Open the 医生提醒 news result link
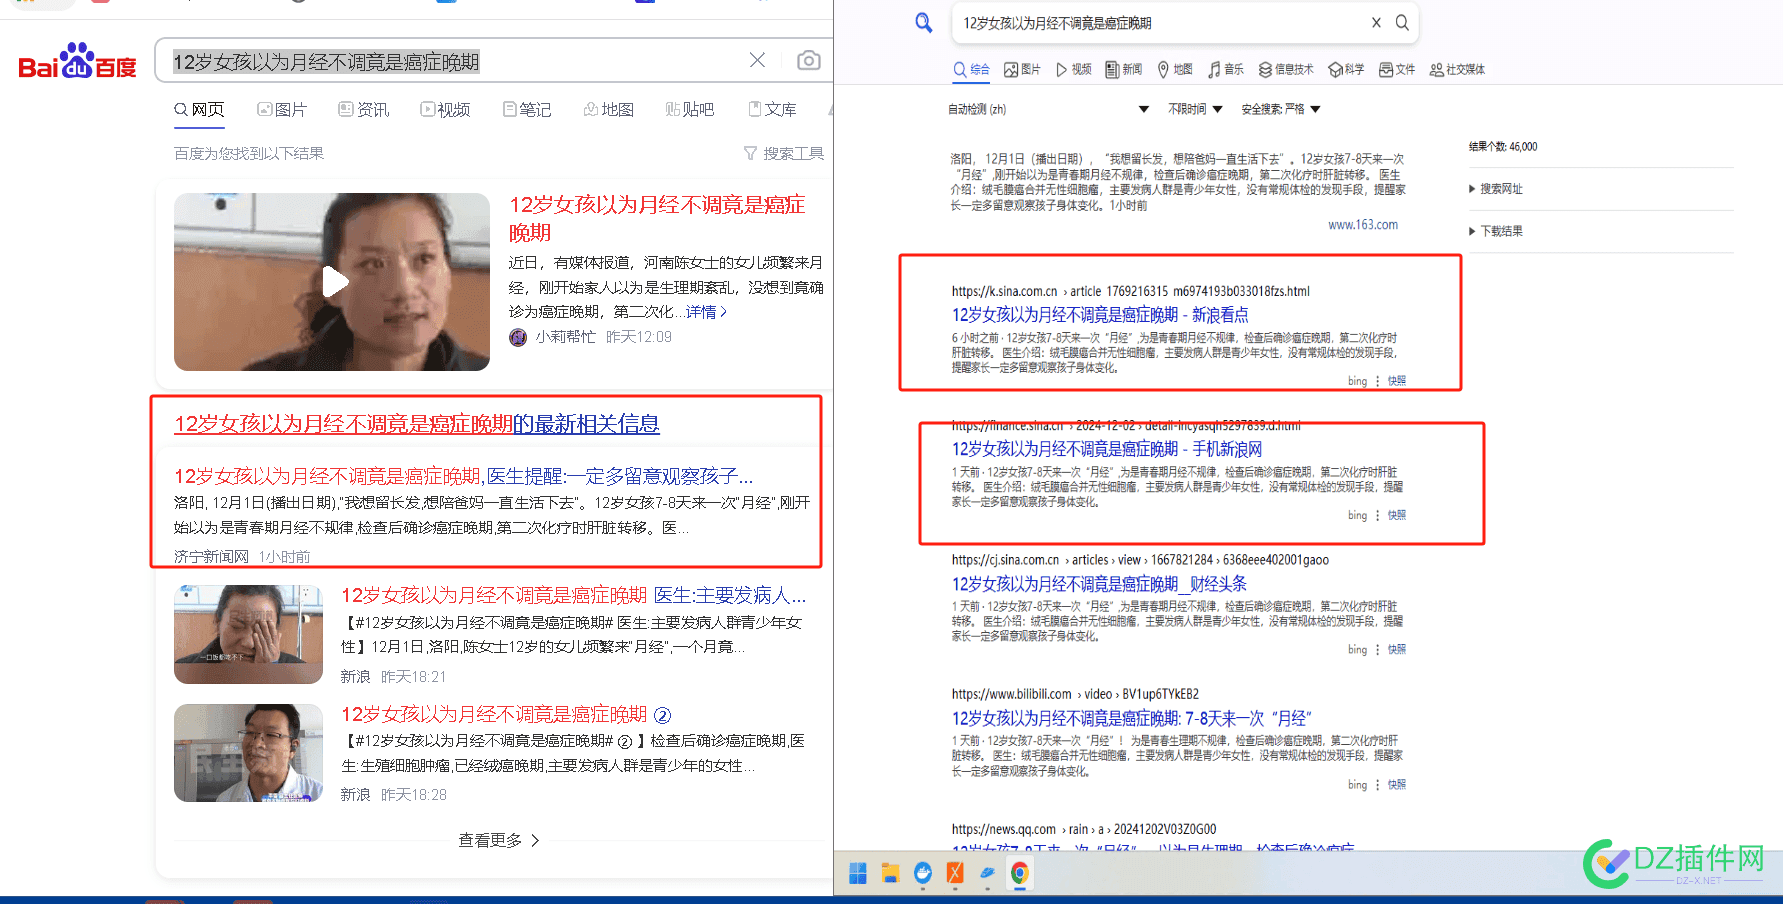The height and width of the screenshot is (904, 1783). (x=464, y=476)
